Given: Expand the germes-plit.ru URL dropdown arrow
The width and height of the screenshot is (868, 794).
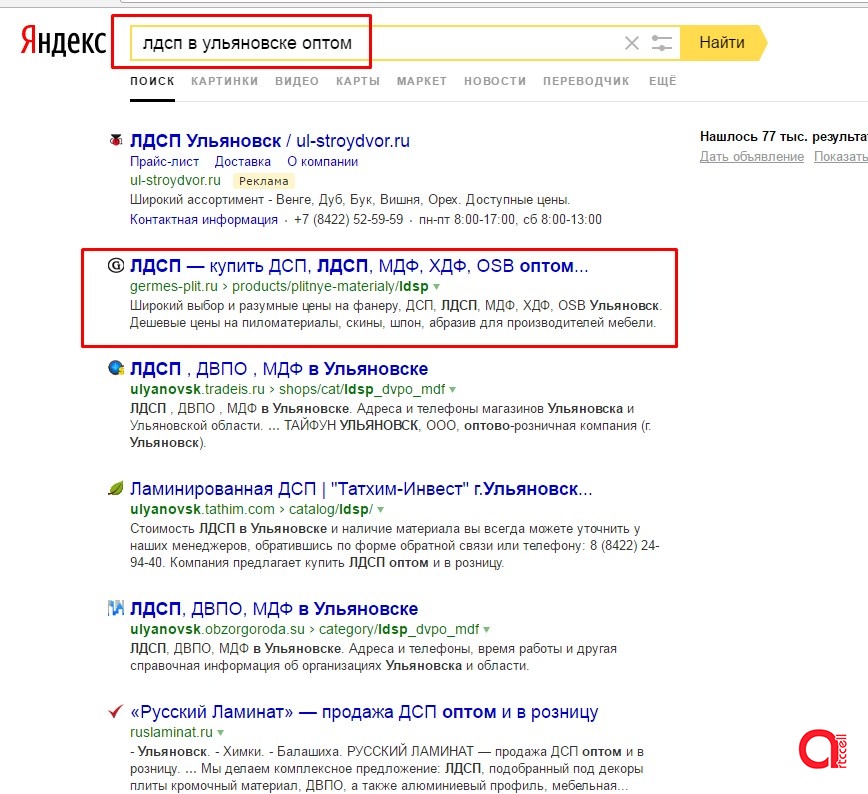Looking at the screenshot, I should [x=437, y=287].
